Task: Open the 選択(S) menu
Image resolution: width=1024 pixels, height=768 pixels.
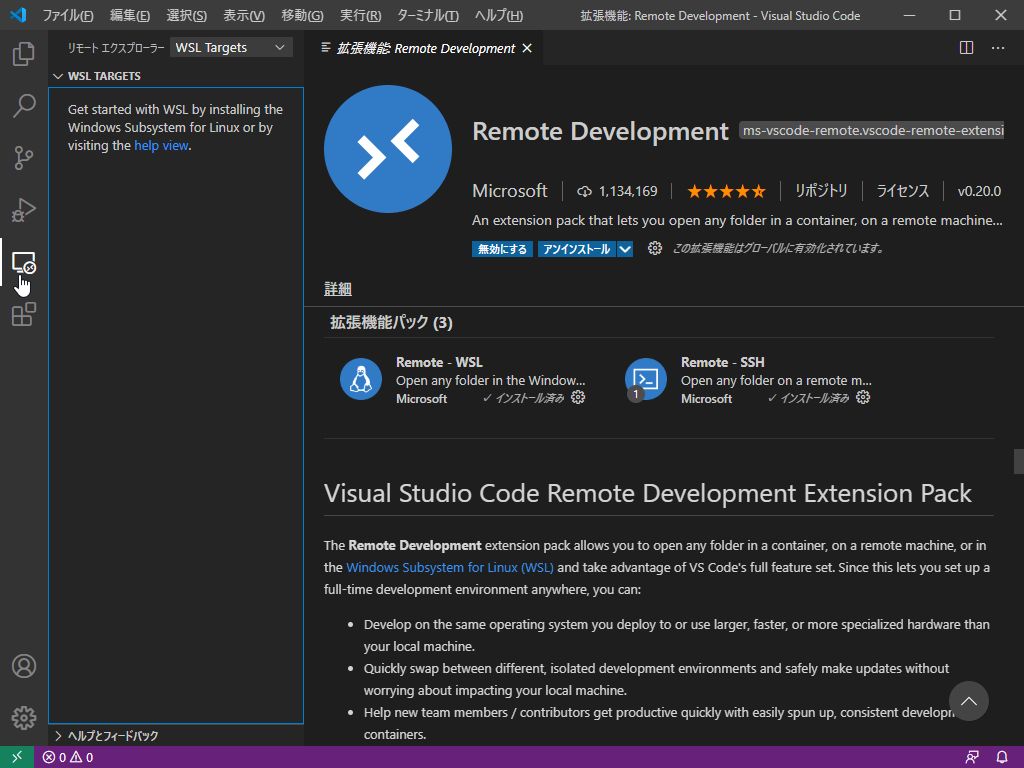Action: pos(186,15)
